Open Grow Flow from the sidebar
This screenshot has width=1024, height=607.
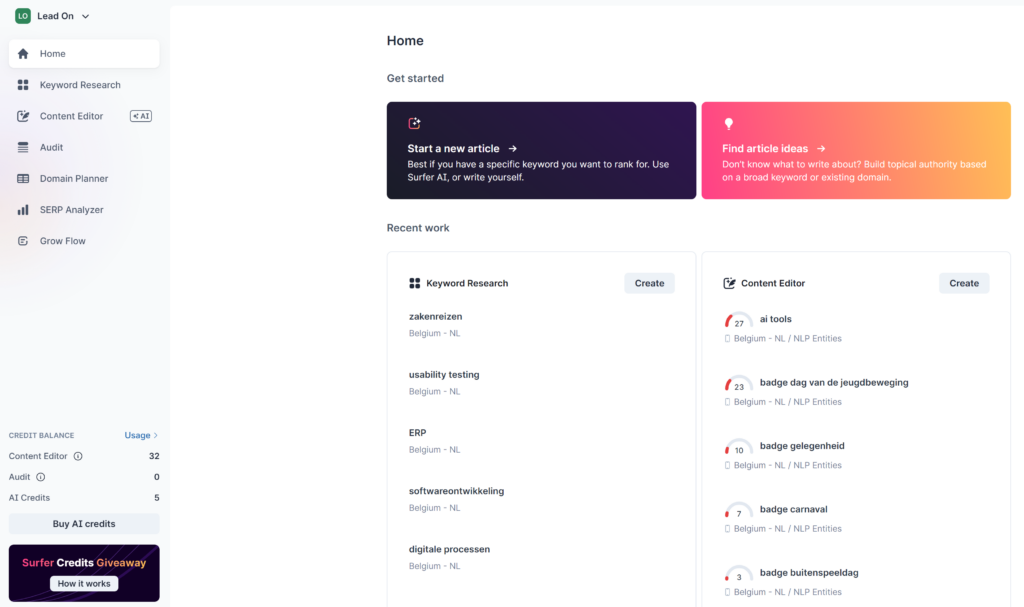click(84, 241)
